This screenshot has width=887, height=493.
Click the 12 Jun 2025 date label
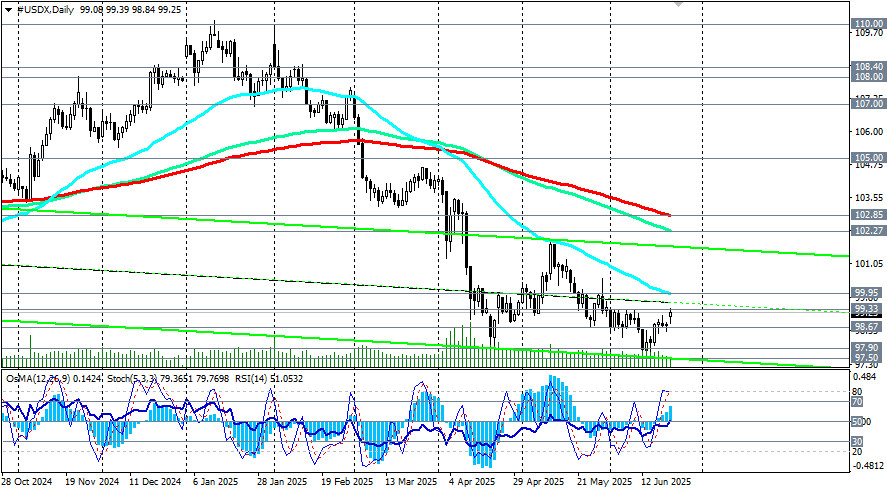click(666, 482)
